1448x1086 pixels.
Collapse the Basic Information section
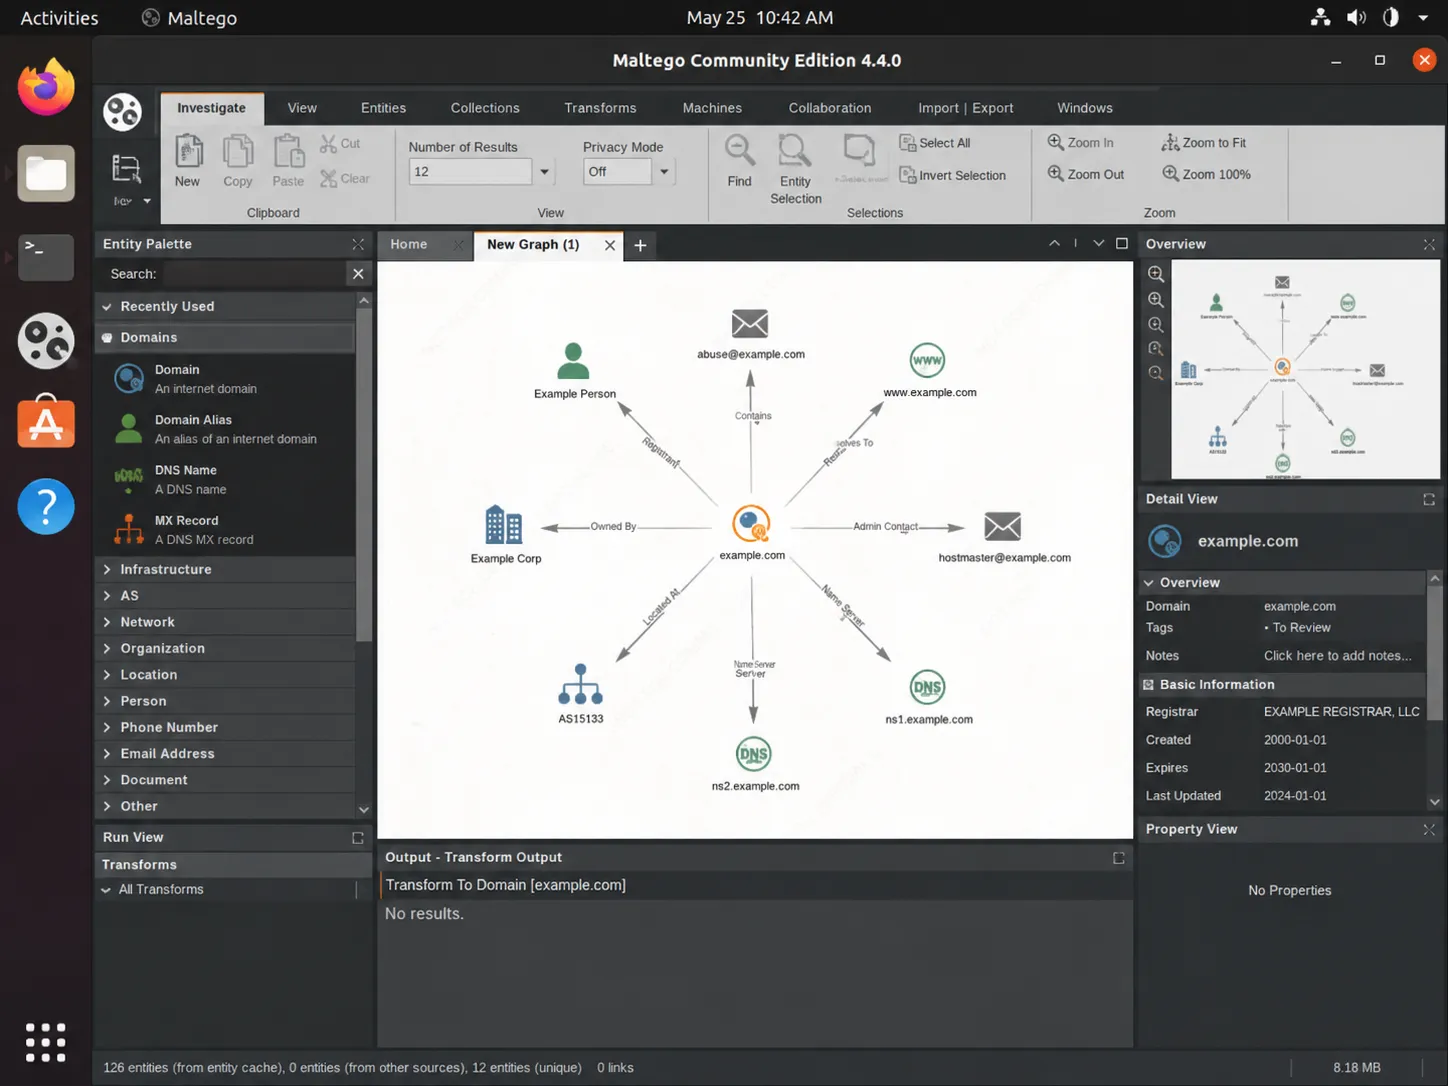[x=1149, y=685]
